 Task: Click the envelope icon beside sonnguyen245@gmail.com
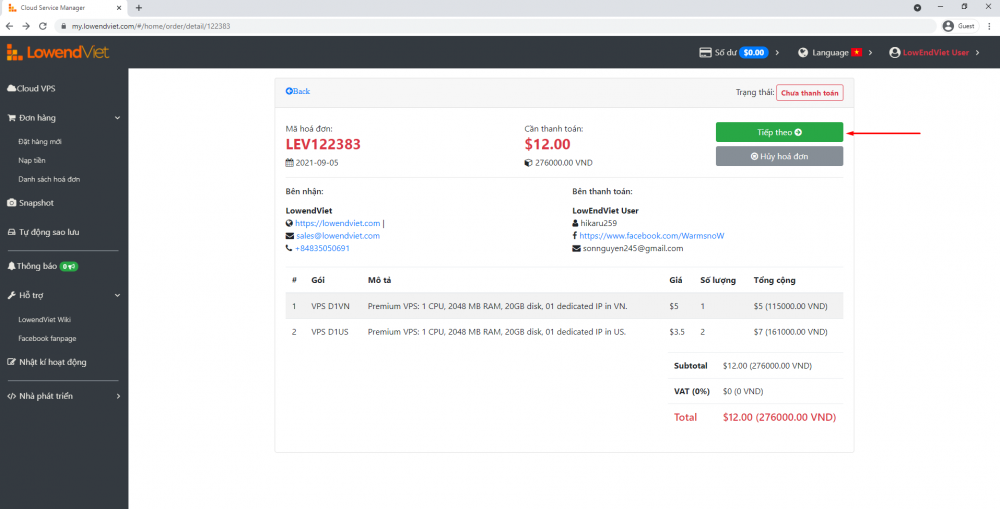577,249
